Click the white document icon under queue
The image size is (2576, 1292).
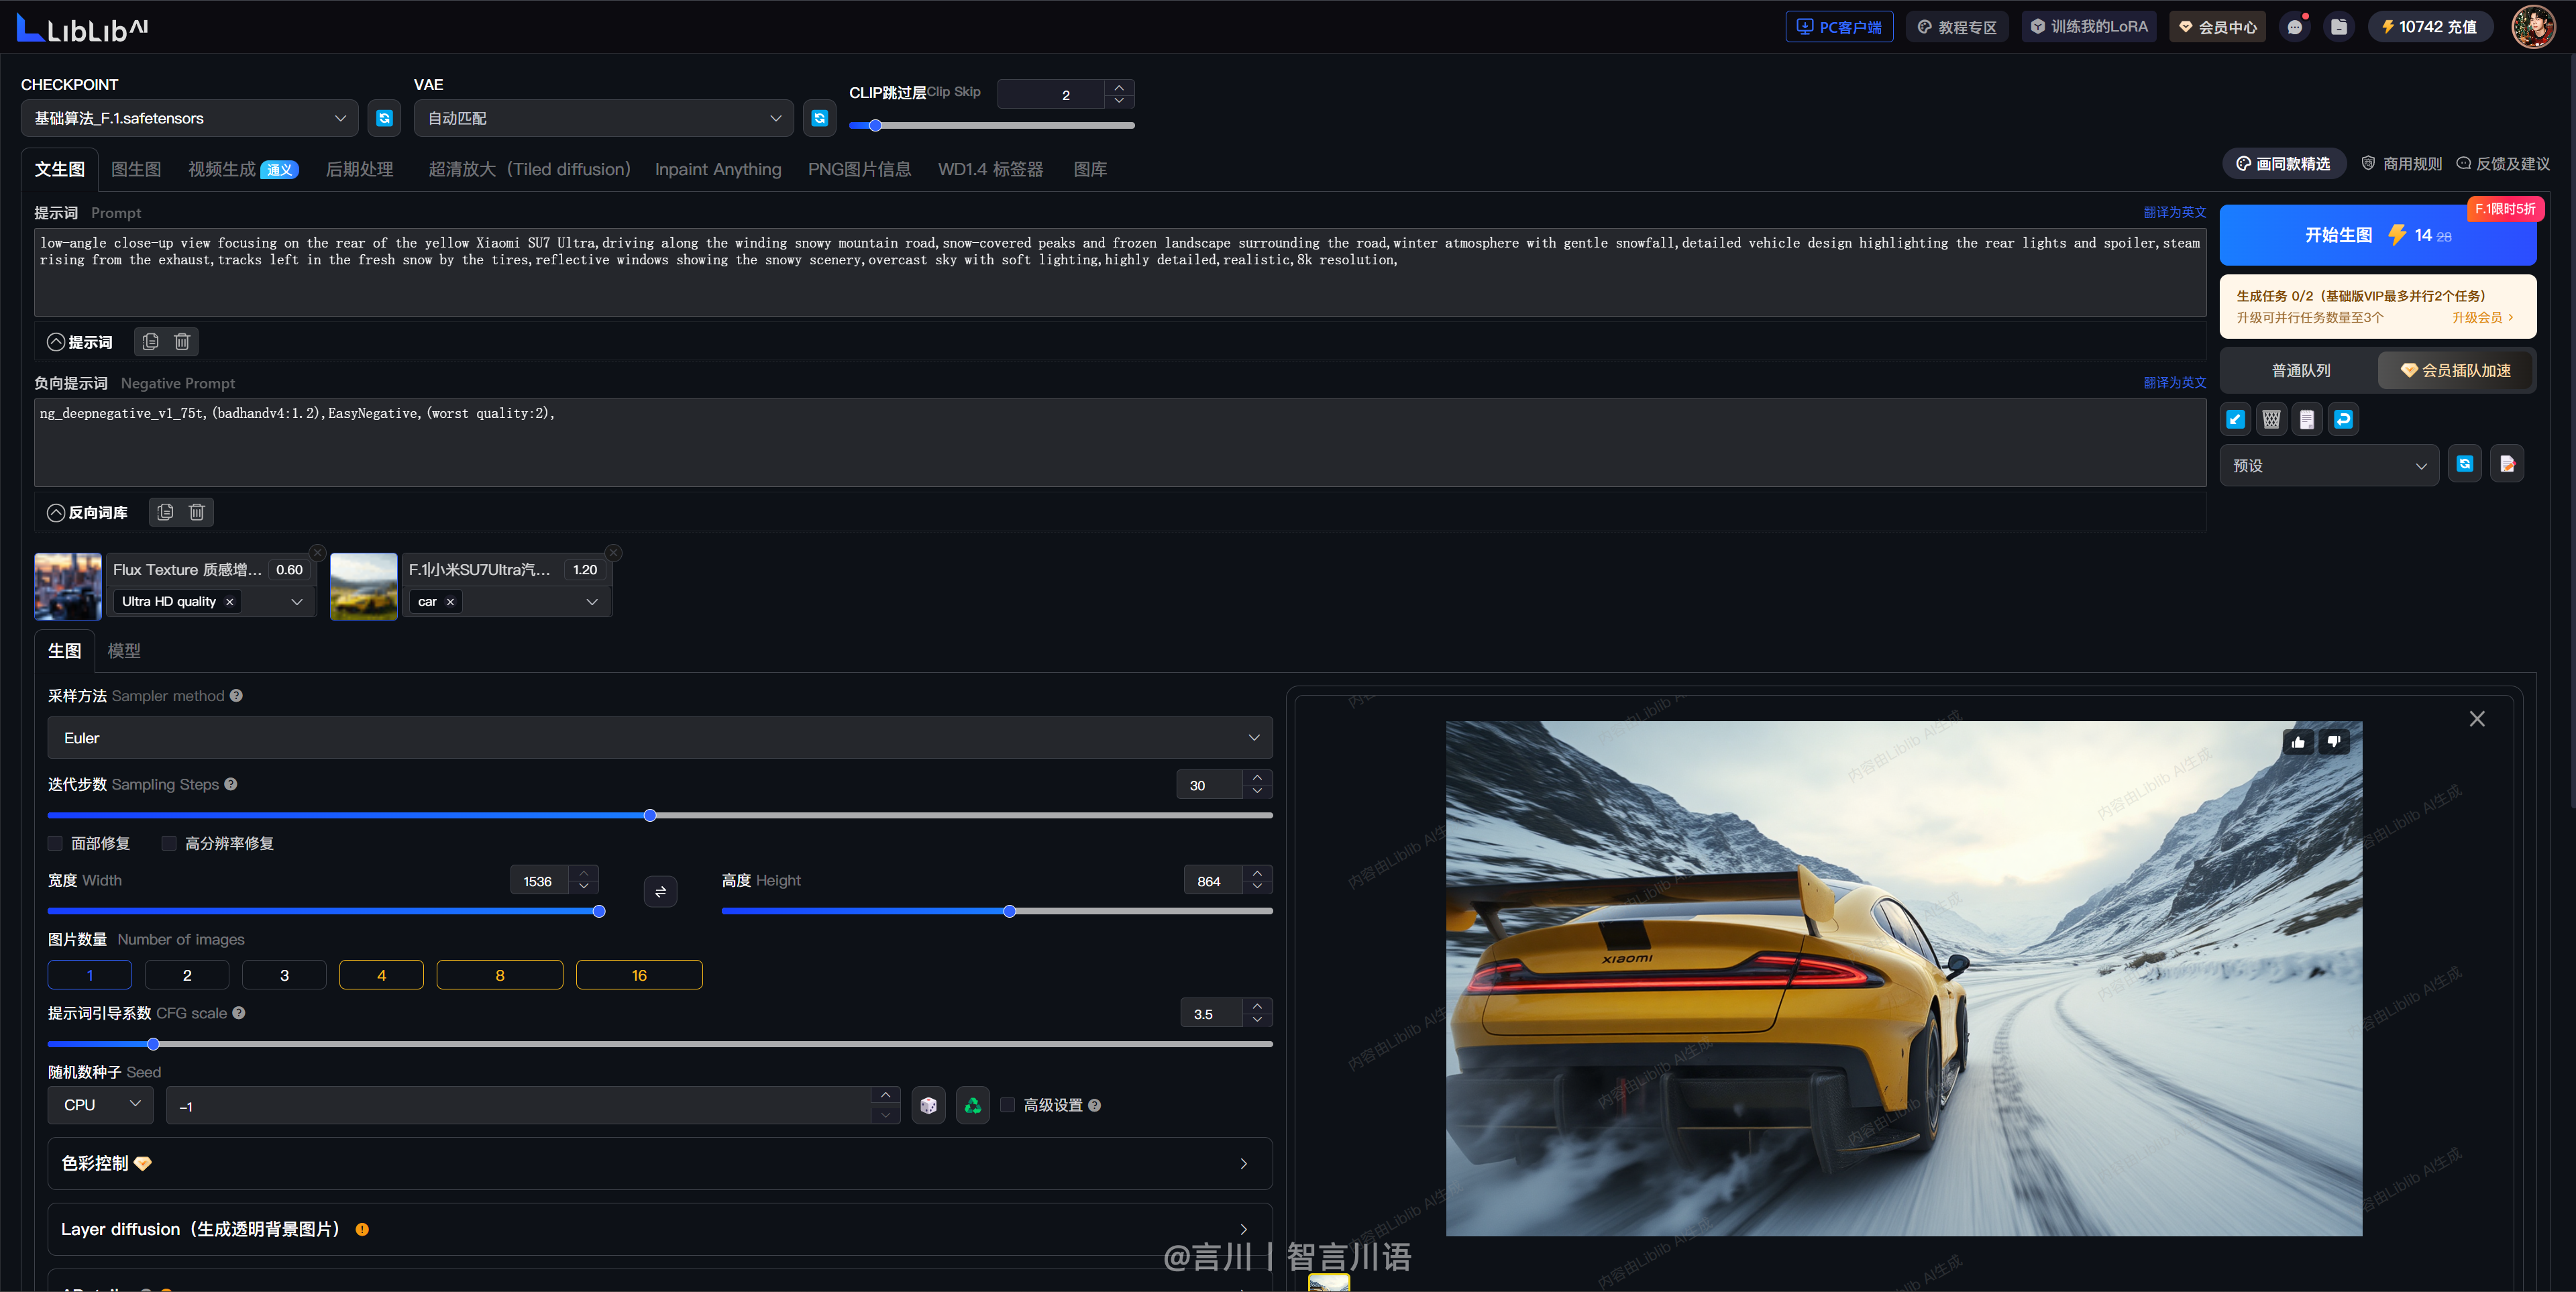[2307, 420]
